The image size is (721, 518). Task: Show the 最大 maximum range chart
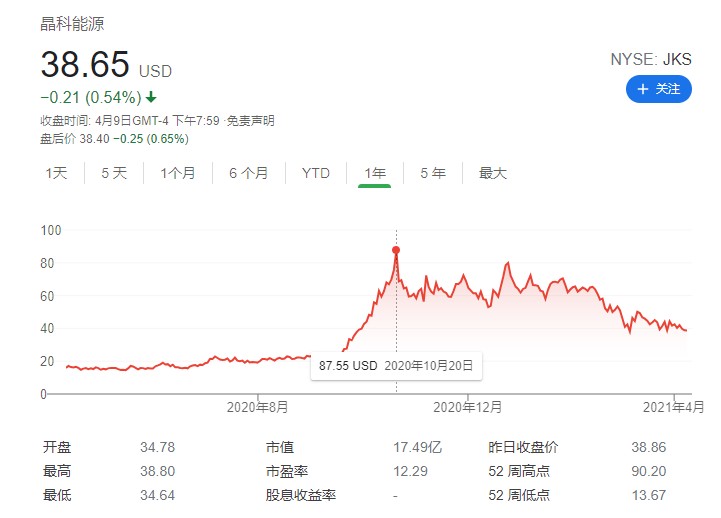[492, 173]
